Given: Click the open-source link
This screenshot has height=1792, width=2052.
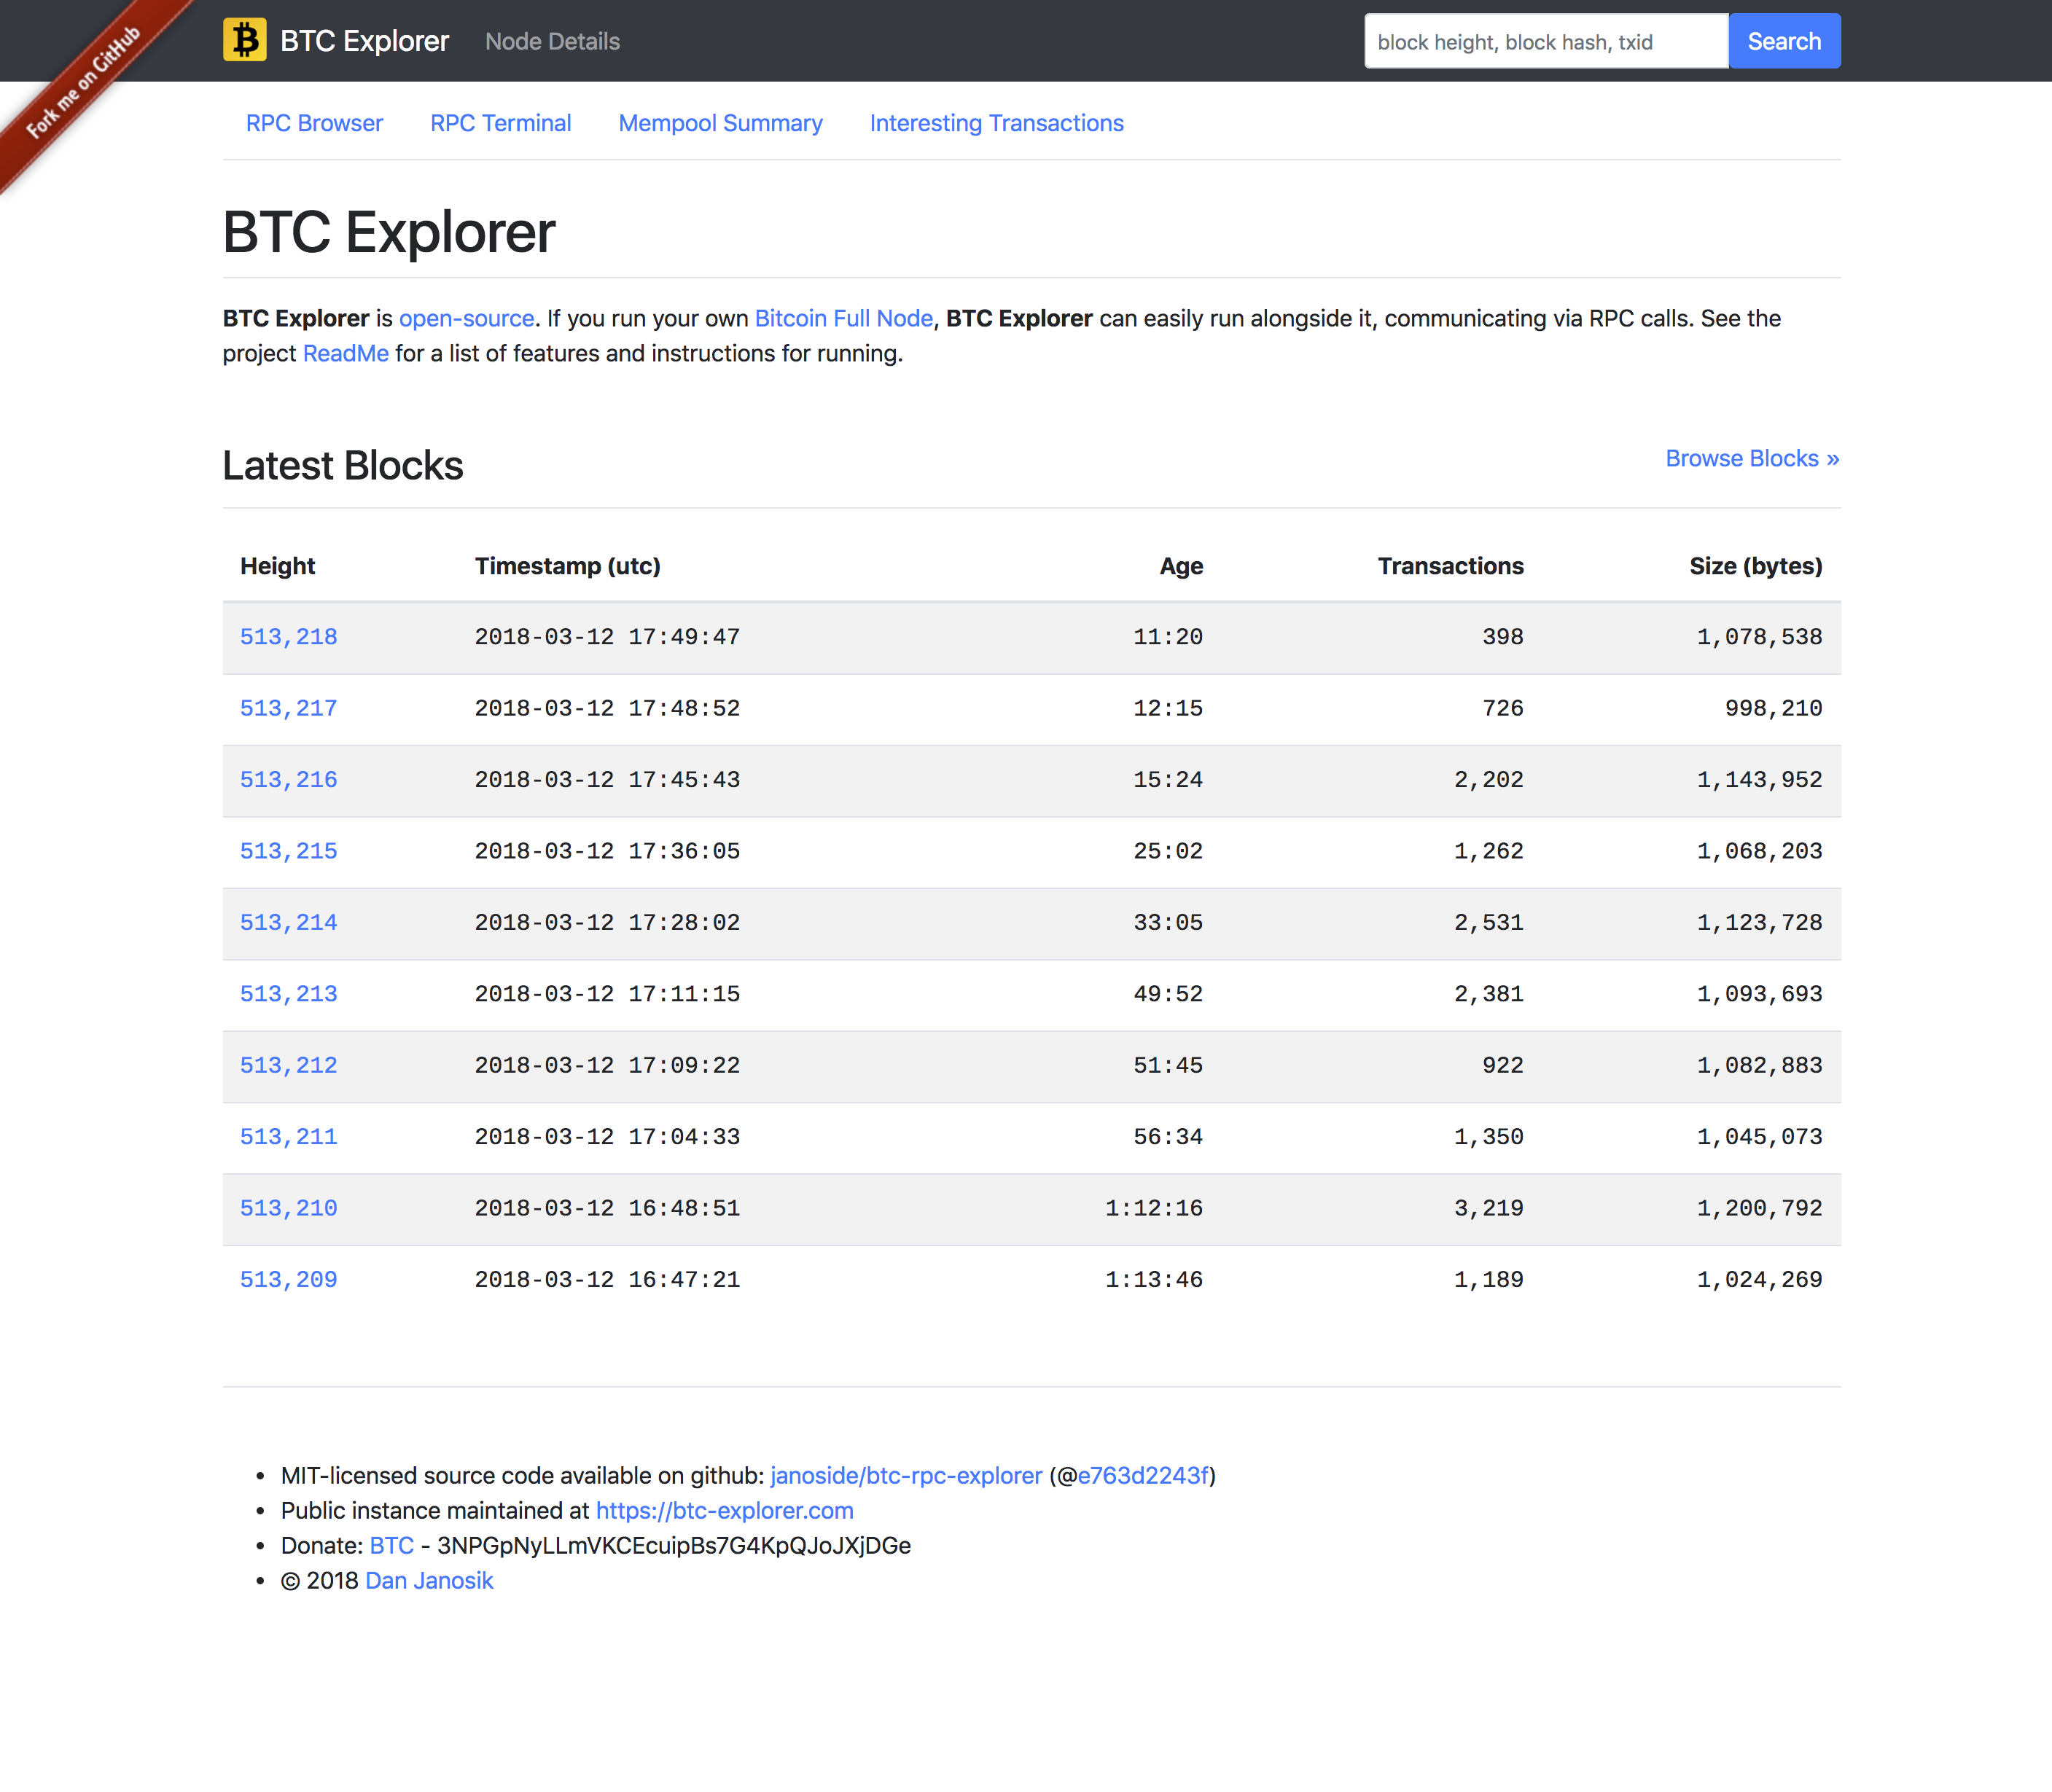Looking at the screenshot, I should pyautogui.click(x=466, y=319).
